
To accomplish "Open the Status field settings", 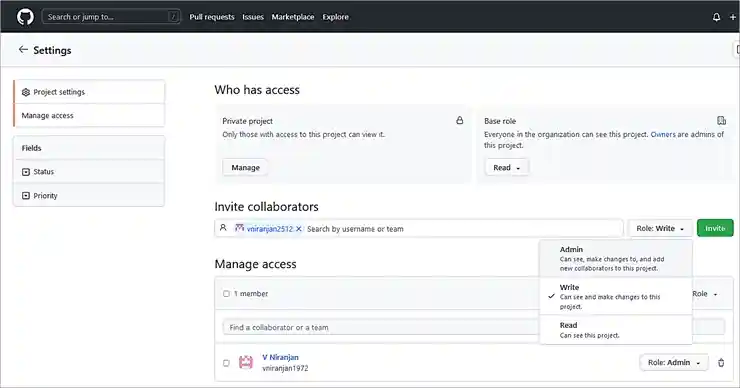I will click(x=89, y=172).
